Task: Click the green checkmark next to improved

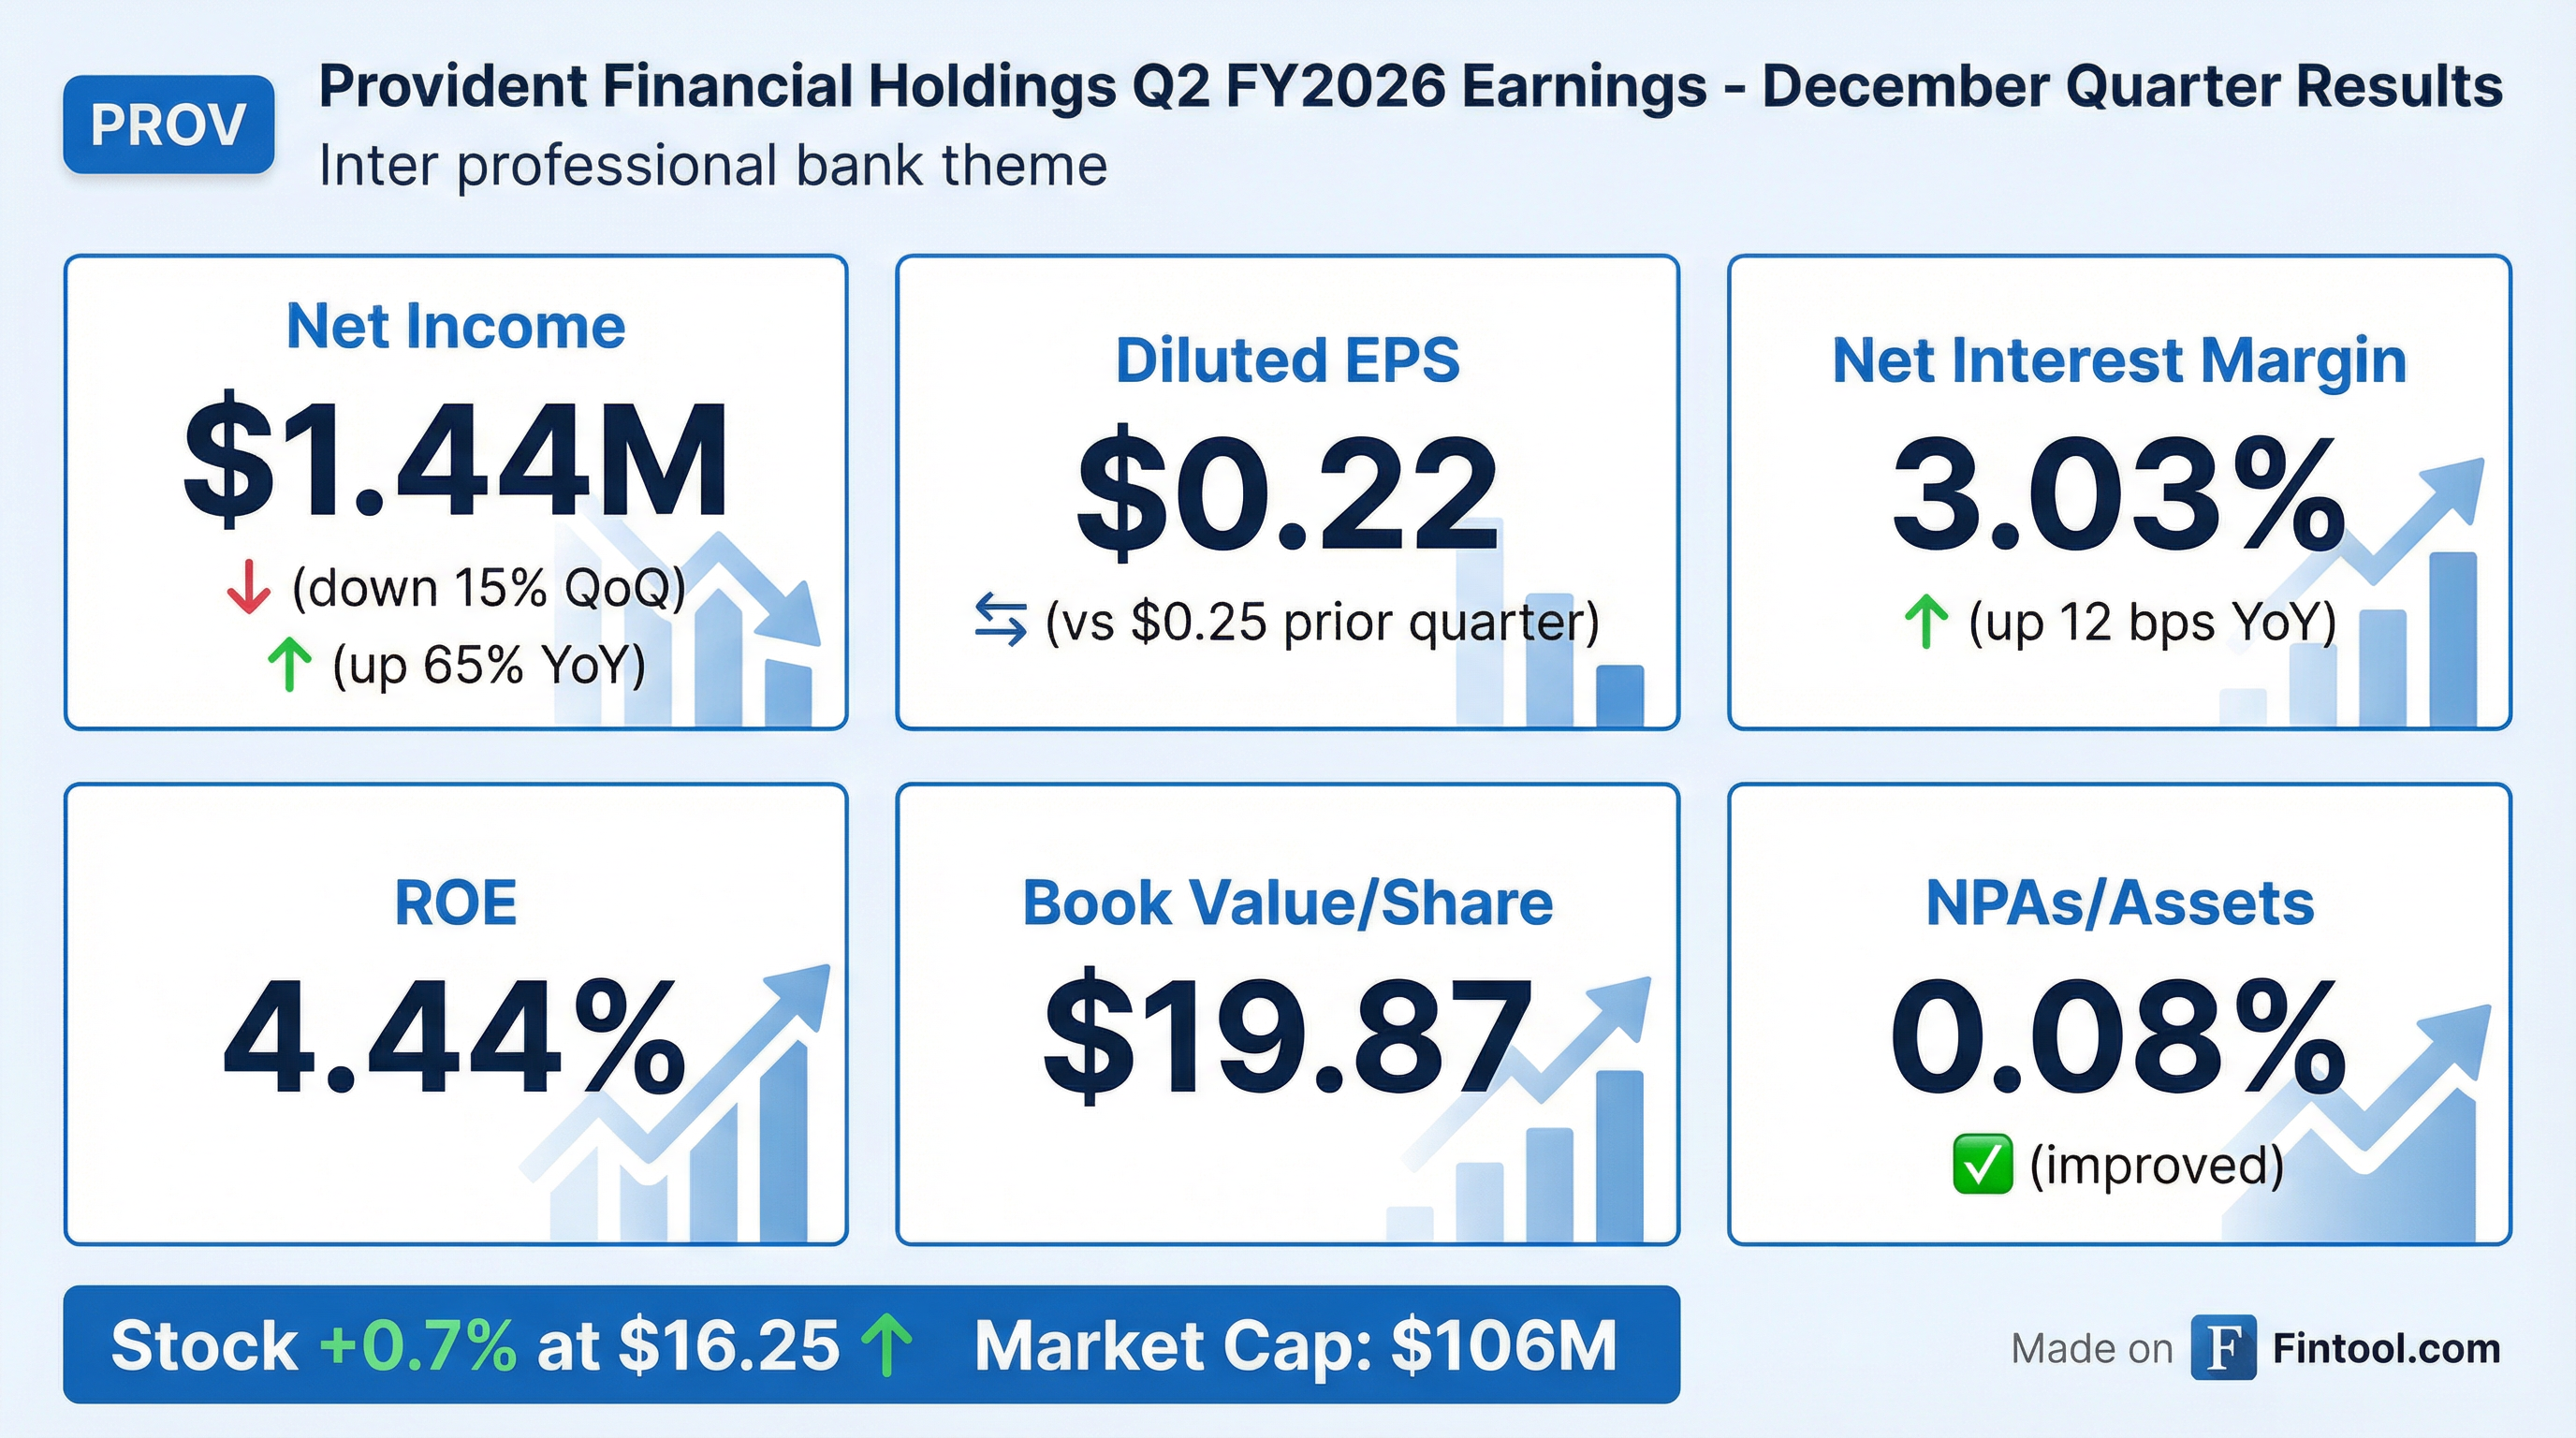Action: [x=1982, y=1164]
